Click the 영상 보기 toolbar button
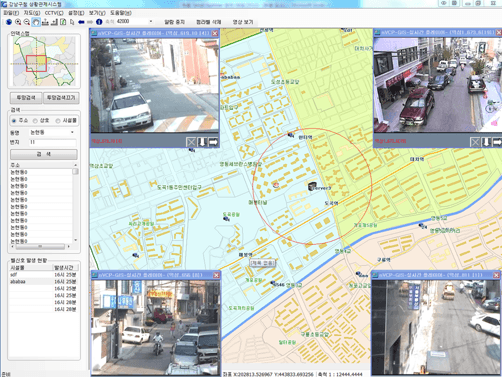 [243, 22]
